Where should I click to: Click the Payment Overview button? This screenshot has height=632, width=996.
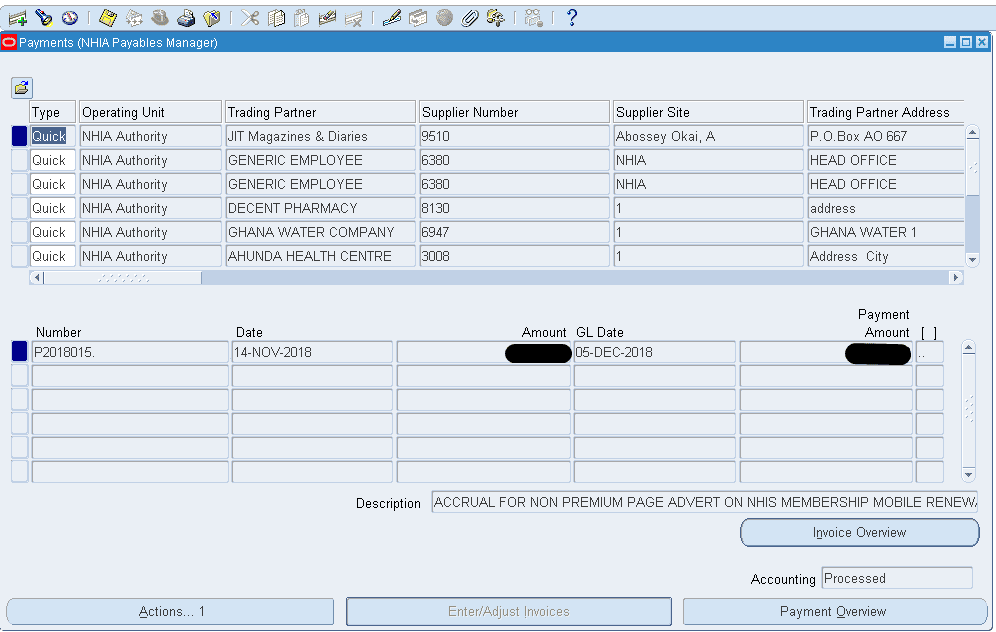click(x=832, y=611)
